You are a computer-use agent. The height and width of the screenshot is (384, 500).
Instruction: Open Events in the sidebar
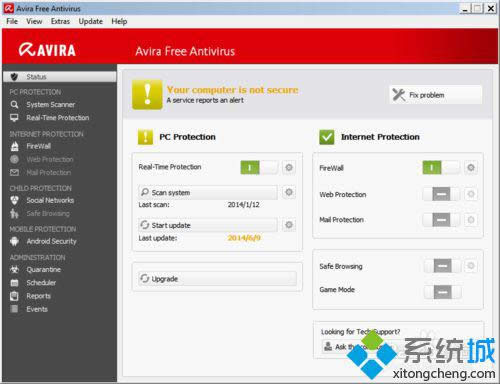pos(37,309)
